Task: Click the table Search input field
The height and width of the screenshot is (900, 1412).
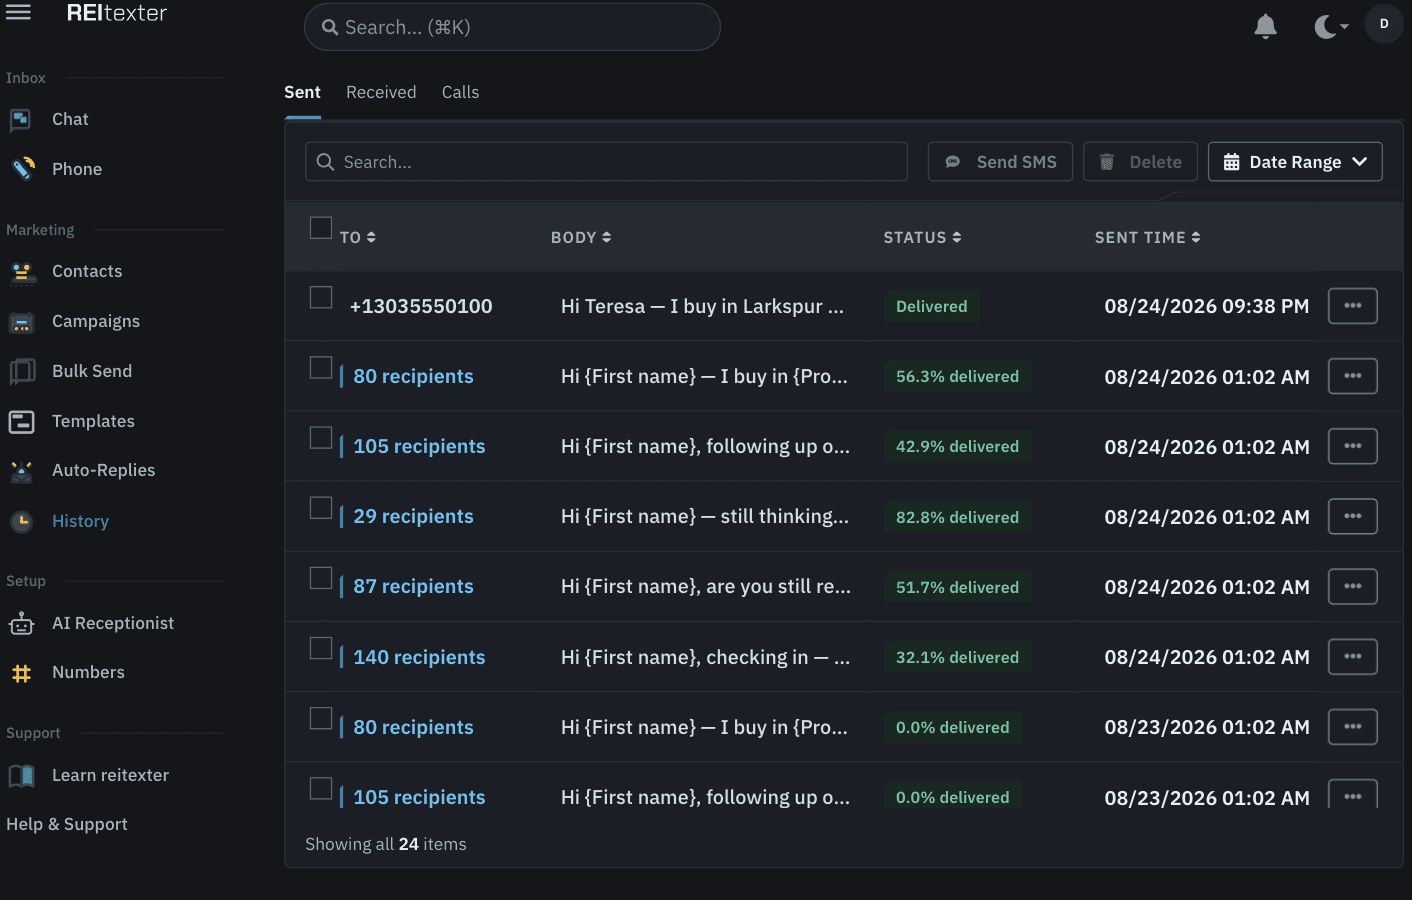Action: tap(606, 162)
